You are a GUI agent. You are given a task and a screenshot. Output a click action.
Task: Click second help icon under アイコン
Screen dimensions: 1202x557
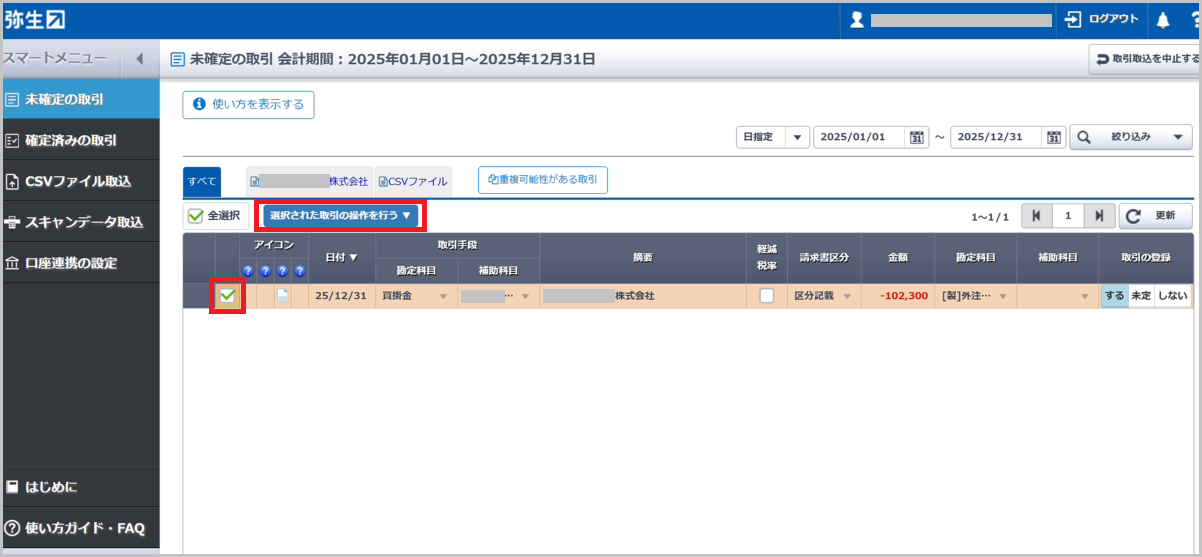(265, 271)
